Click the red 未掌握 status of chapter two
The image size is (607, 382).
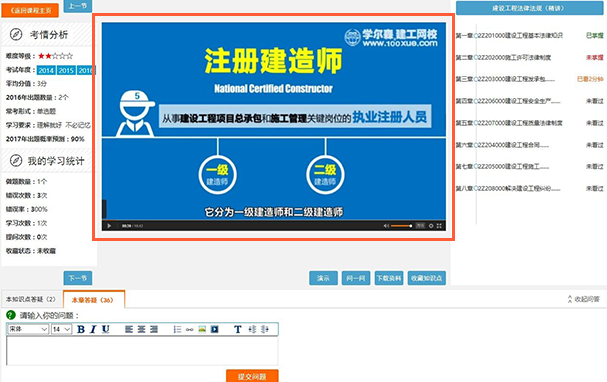595,57
